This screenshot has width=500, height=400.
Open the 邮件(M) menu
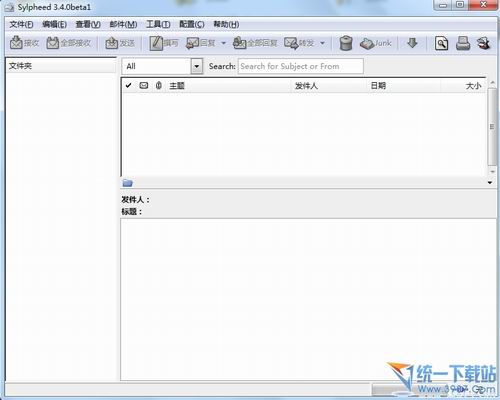[x=123, y=24]
